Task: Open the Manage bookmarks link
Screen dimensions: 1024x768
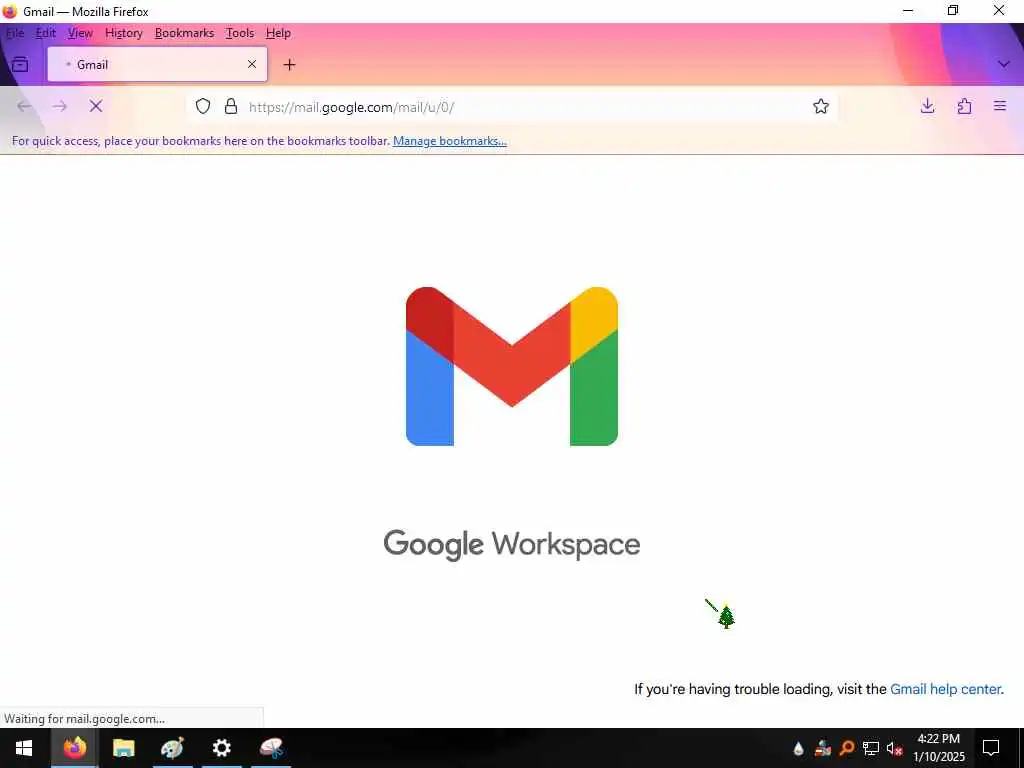Action: coord(449,140)
